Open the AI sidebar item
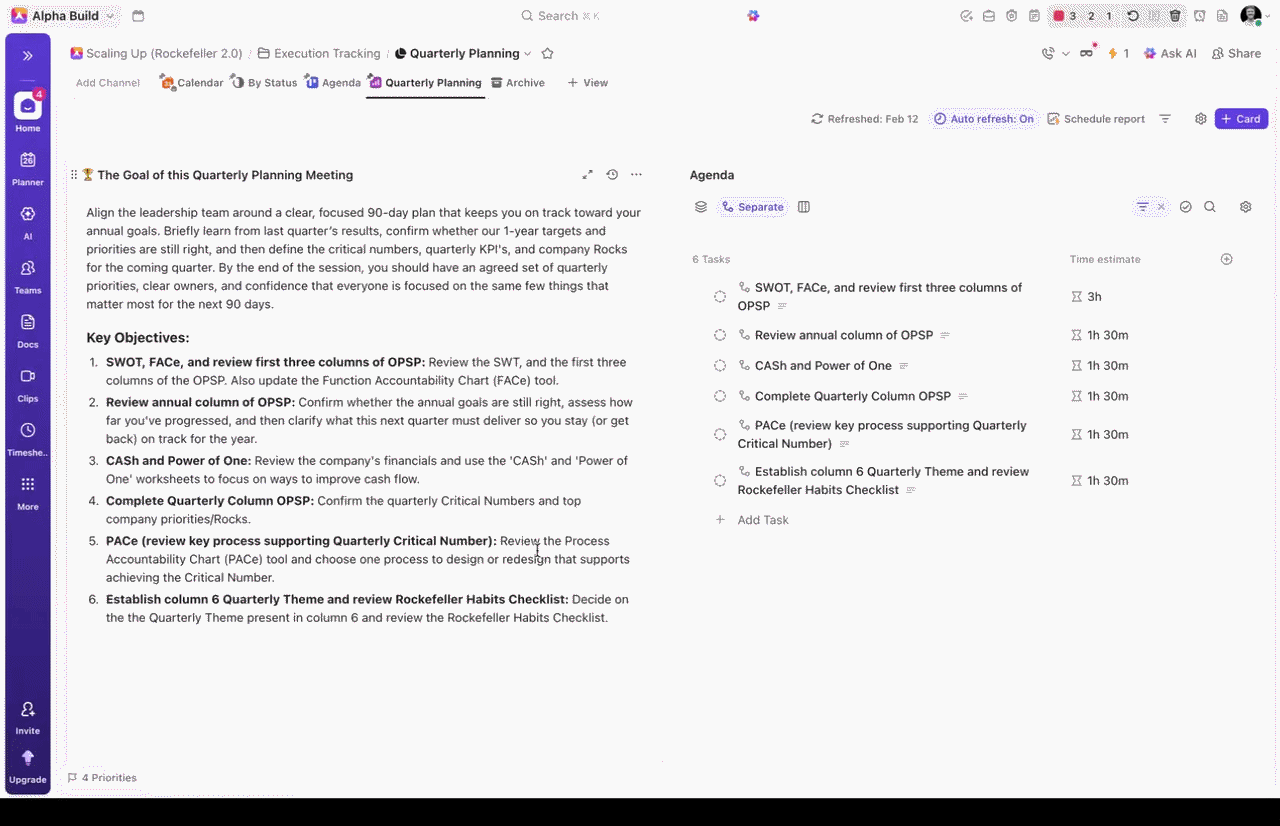Viewport: 1280px width, 826px height. pyautogui.click(x=28, y=221)
